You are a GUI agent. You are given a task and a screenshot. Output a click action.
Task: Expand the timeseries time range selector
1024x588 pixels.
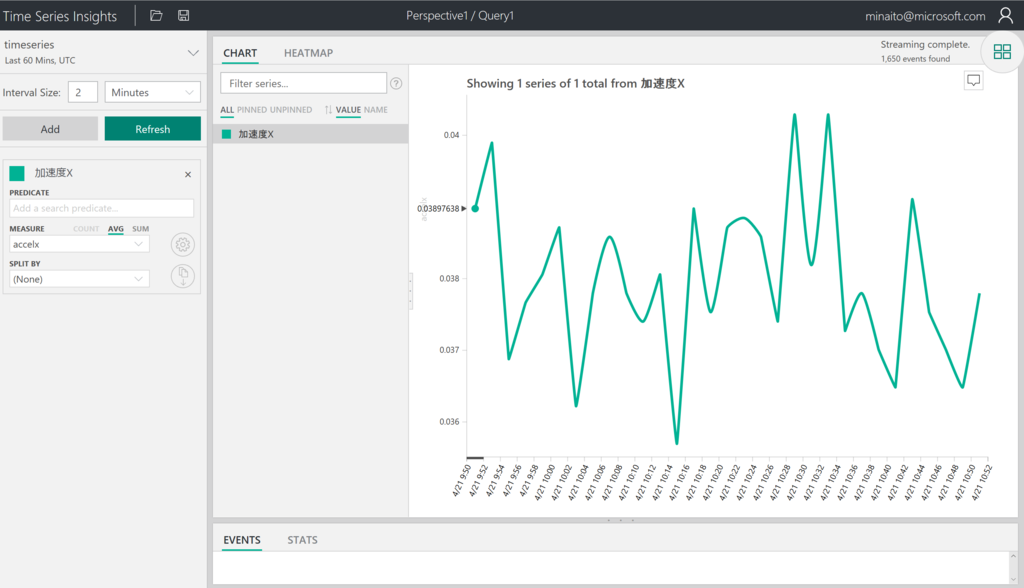(x=193, y=53)
